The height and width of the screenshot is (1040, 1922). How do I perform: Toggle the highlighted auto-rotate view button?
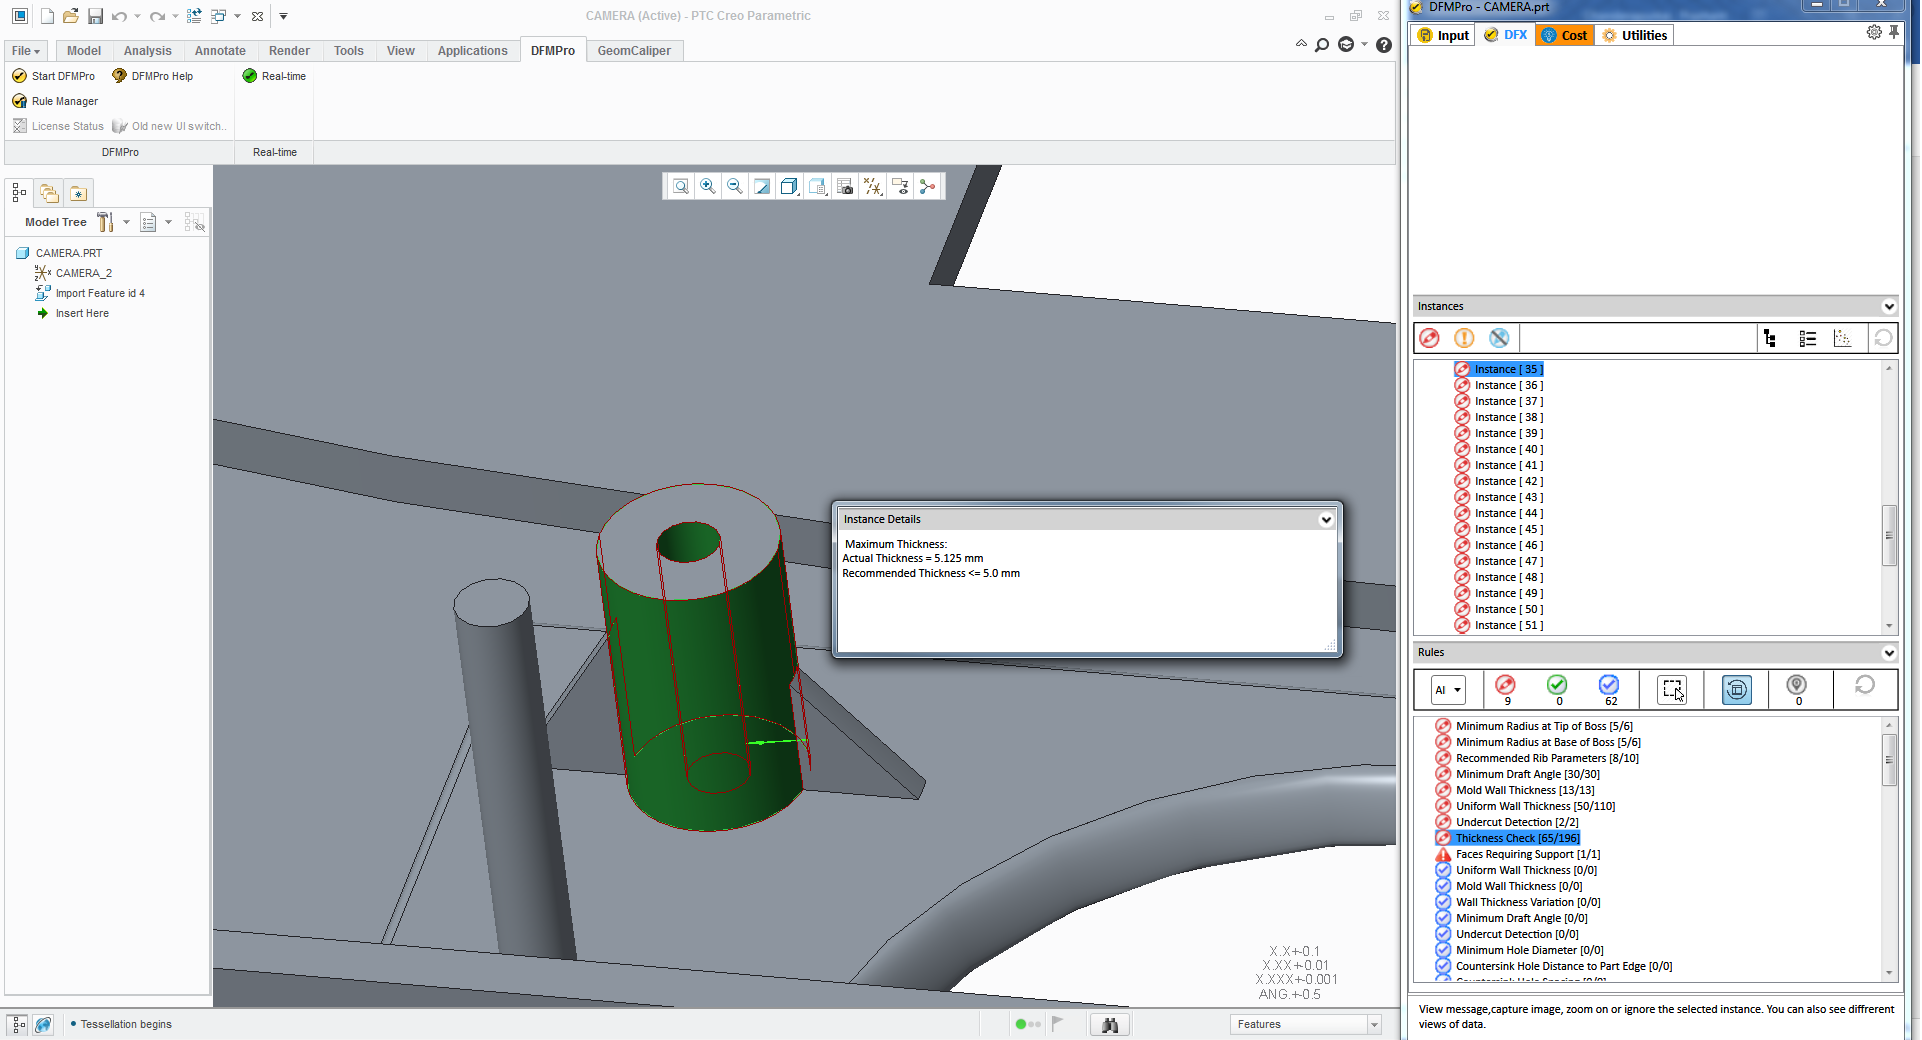click(x=1737, y=689)
